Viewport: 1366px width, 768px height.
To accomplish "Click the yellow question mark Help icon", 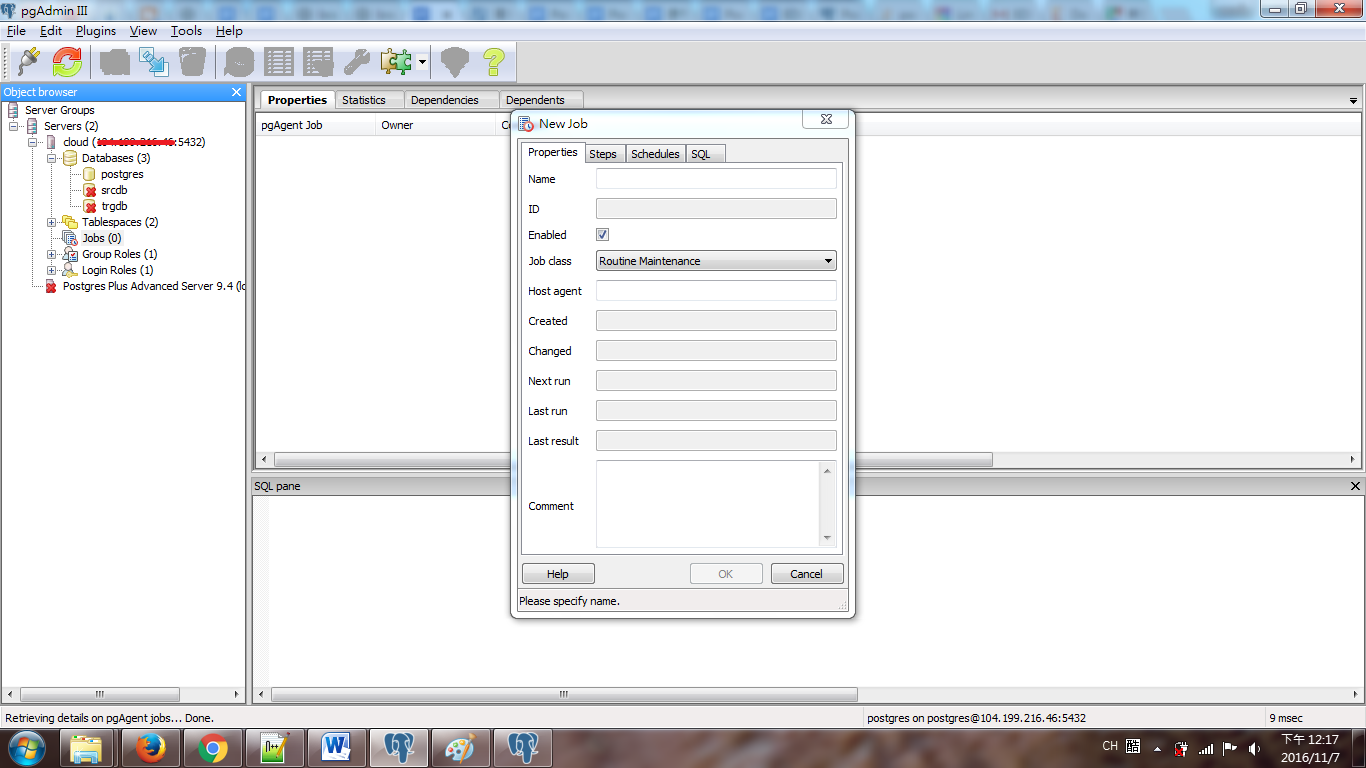I will (494, 62).
